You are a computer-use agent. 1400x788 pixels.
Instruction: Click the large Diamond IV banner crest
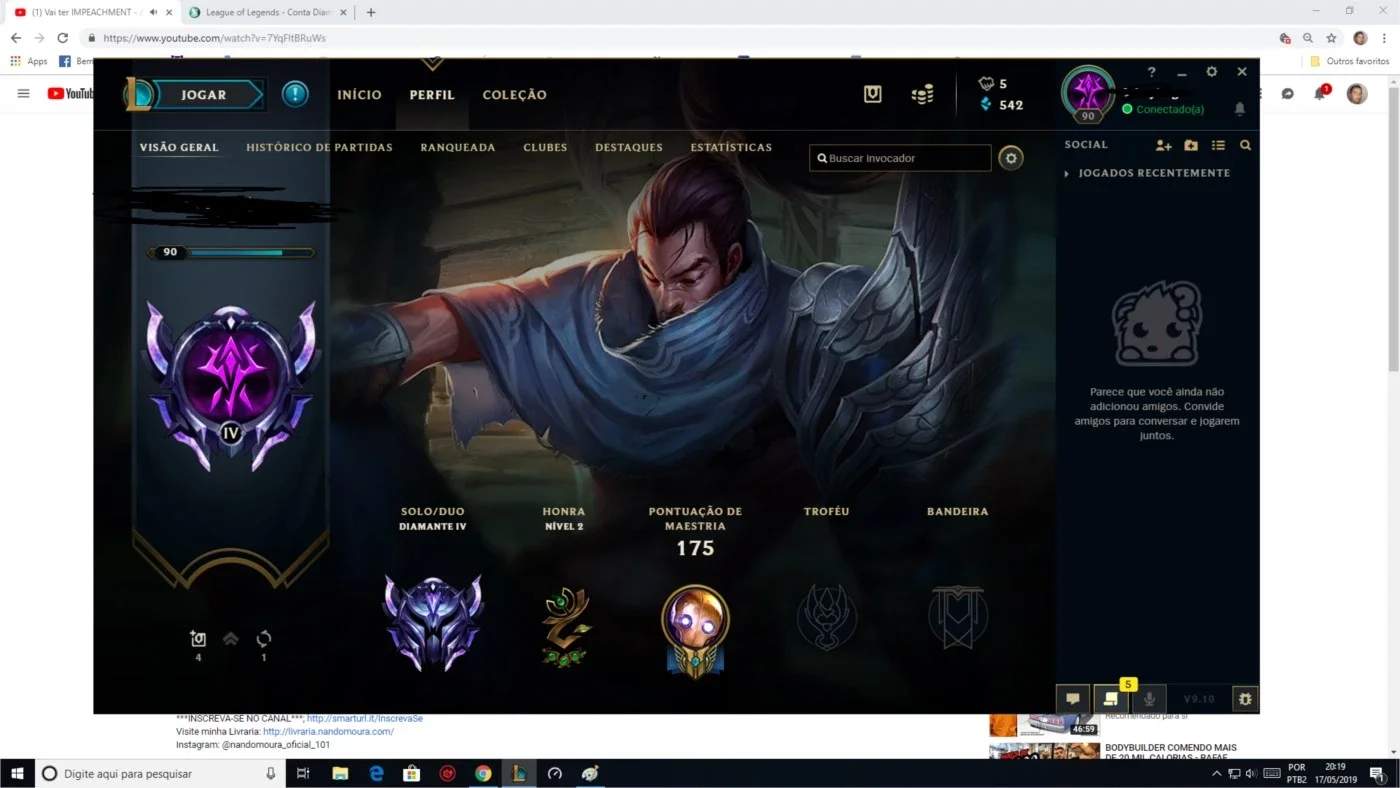[231, 385]
